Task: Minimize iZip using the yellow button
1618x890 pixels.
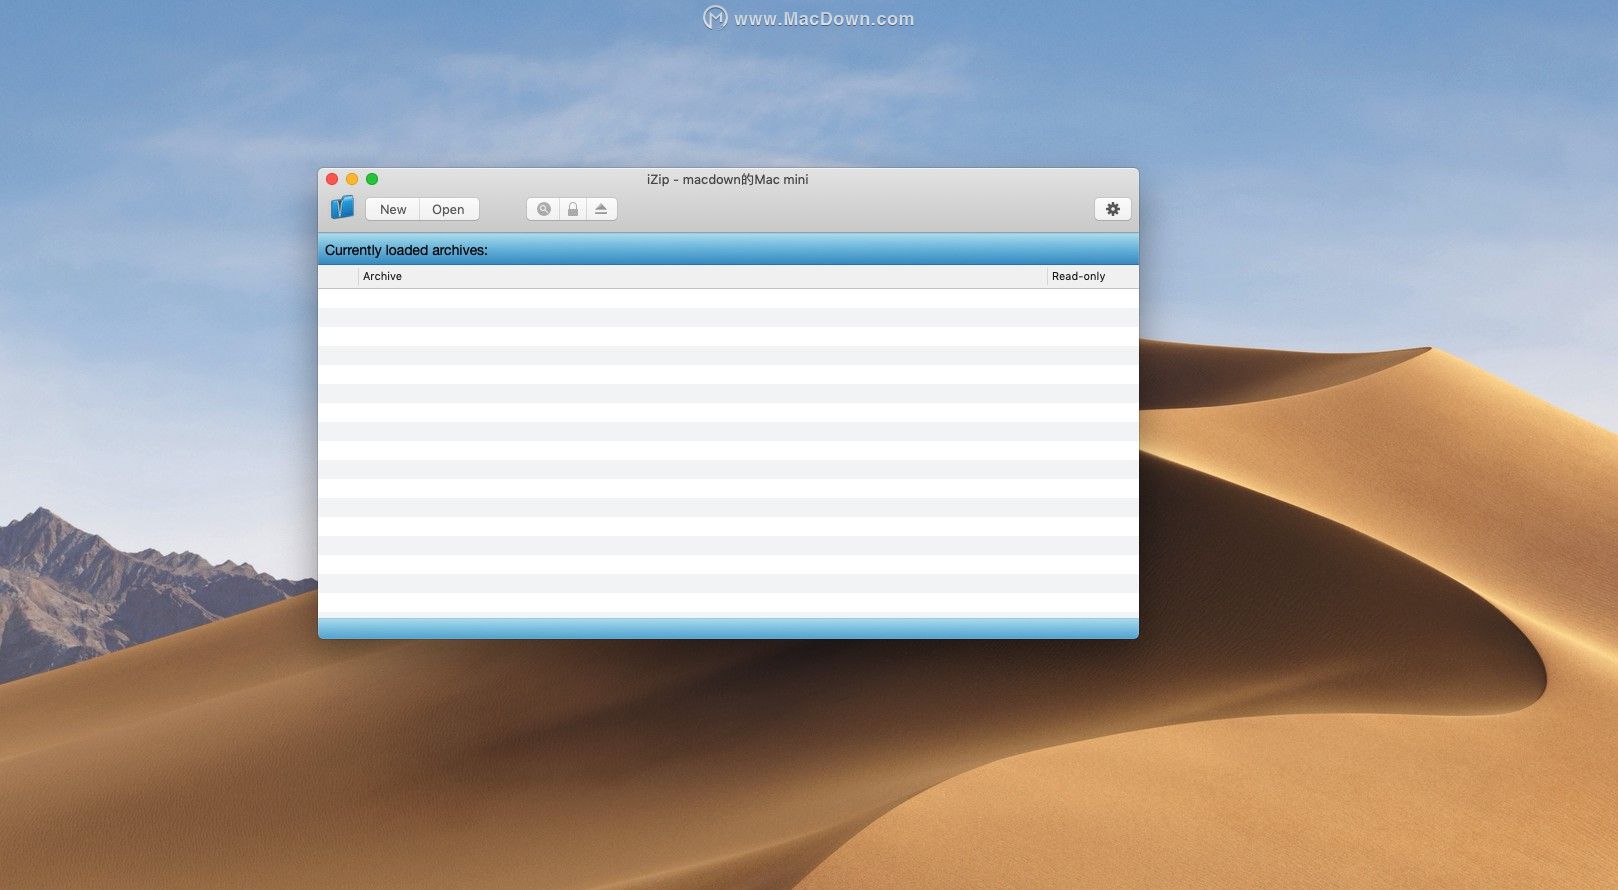Action: pos(352,179)
